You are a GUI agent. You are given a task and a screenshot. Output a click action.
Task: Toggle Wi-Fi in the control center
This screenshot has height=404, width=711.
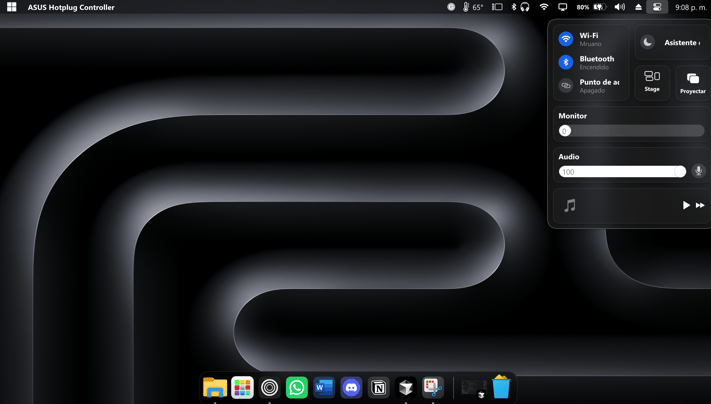point(565,39)
